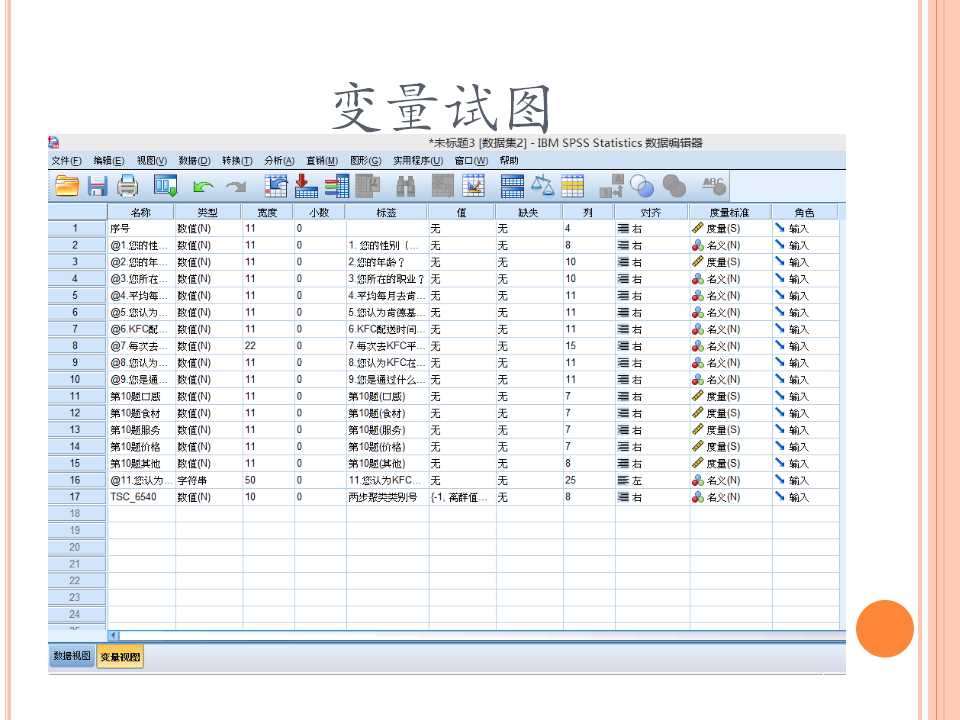Open the Variables info icon

coord(336,186)
